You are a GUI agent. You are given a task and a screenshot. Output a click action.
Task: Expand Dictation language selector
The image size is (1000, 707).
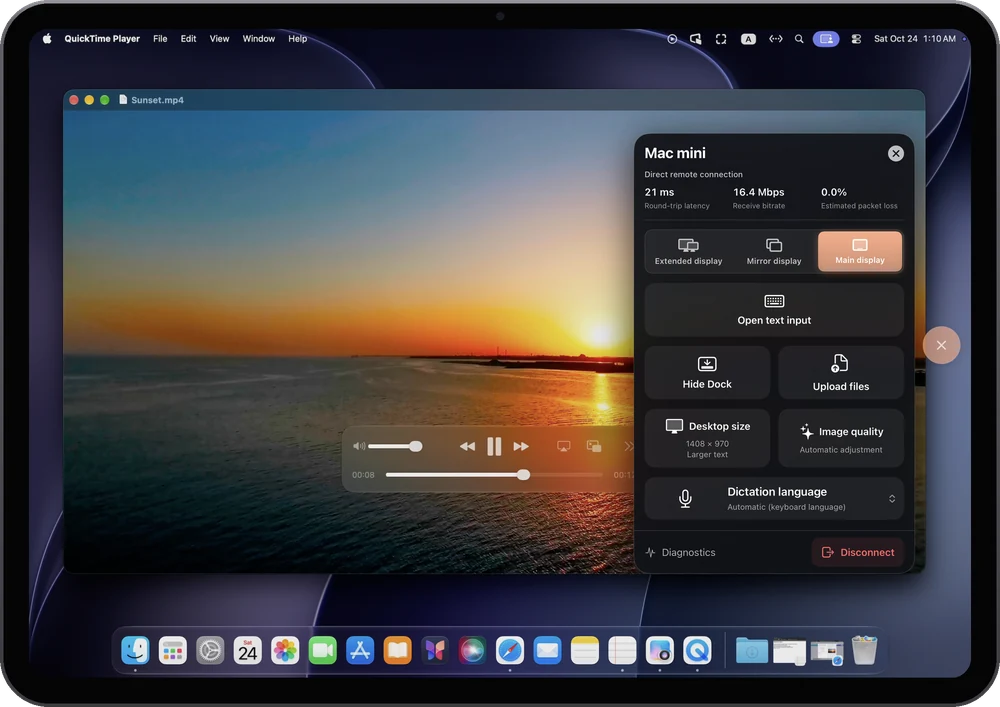point(774,499)
